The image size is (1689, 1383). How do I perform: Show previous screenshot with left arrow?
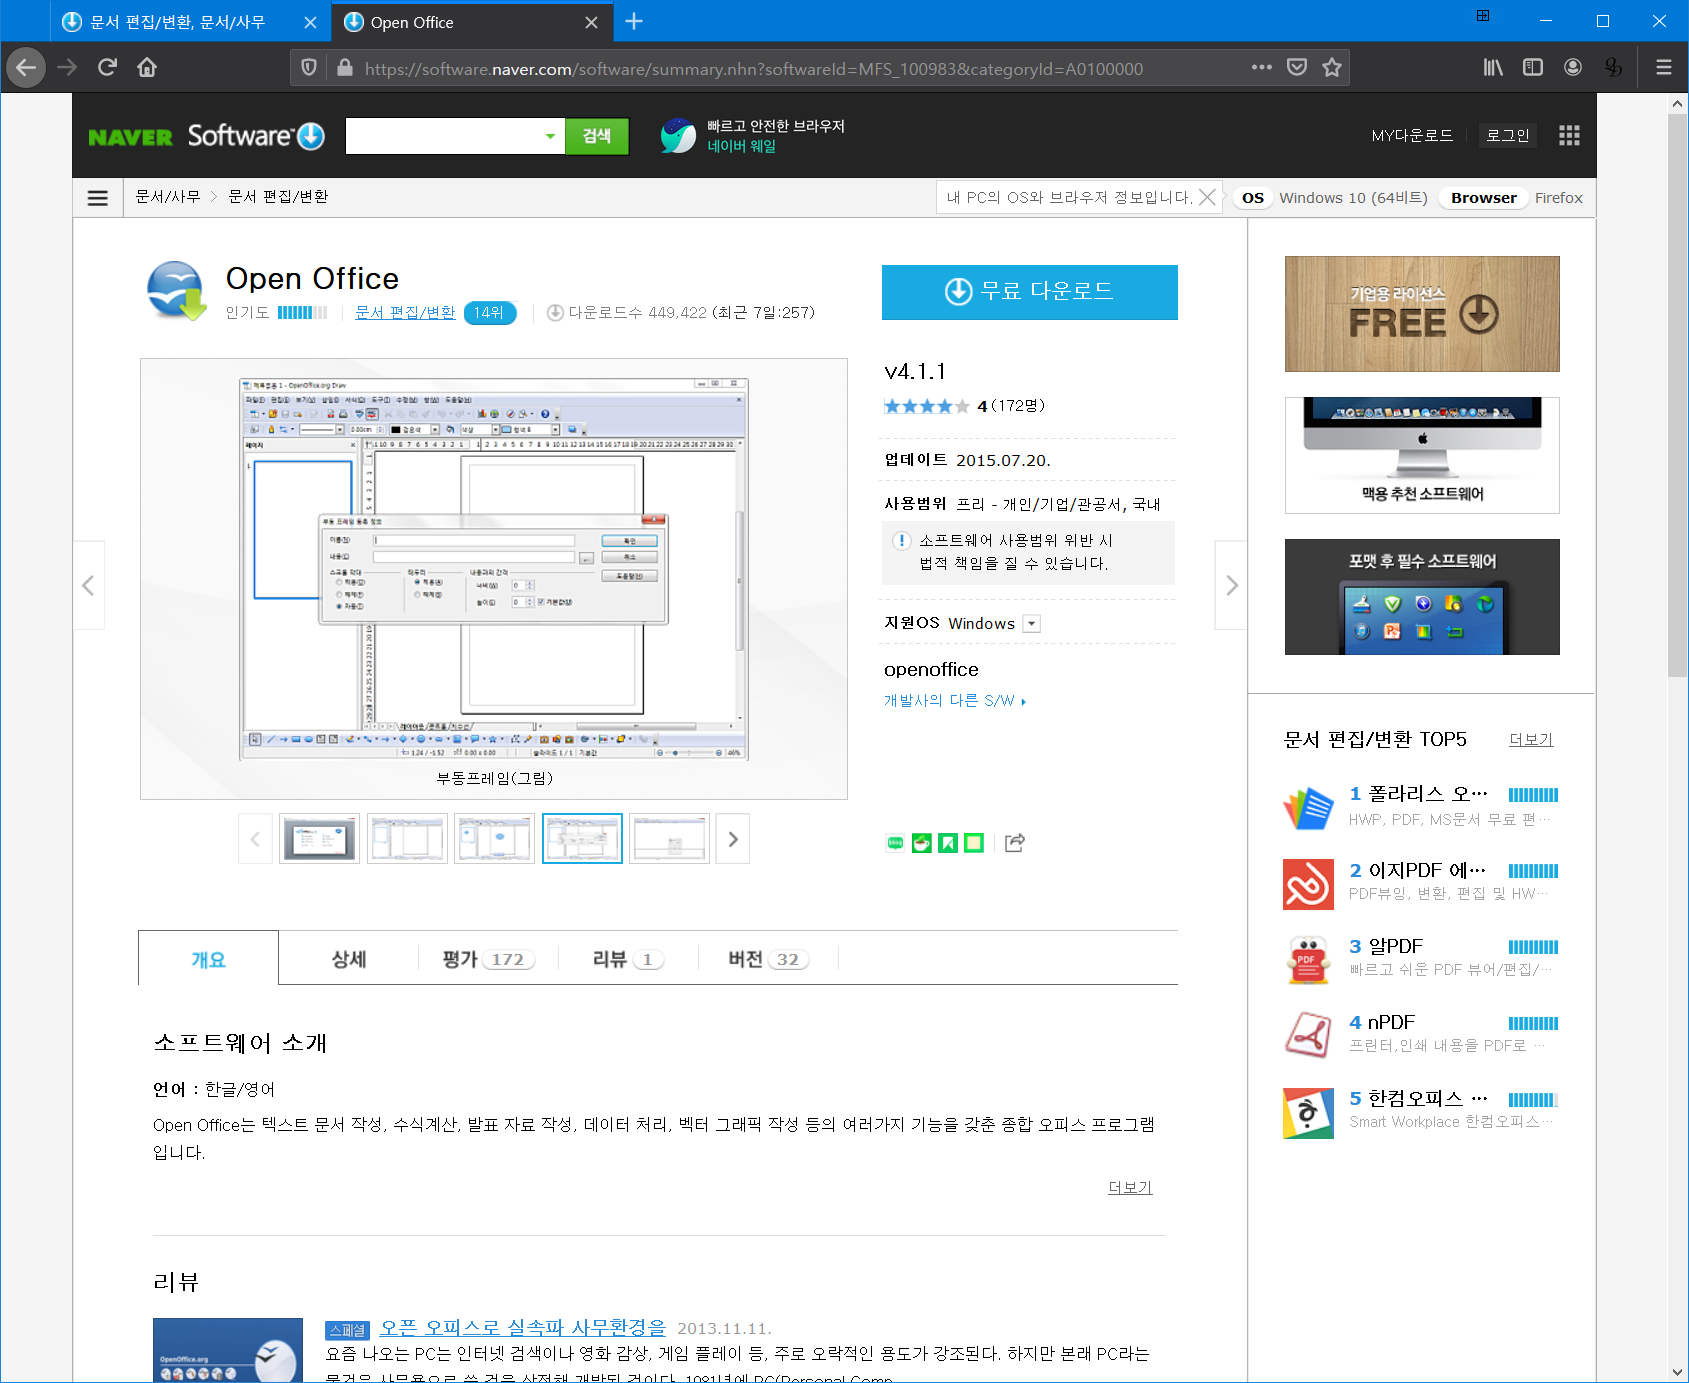(x=88, y=585)
